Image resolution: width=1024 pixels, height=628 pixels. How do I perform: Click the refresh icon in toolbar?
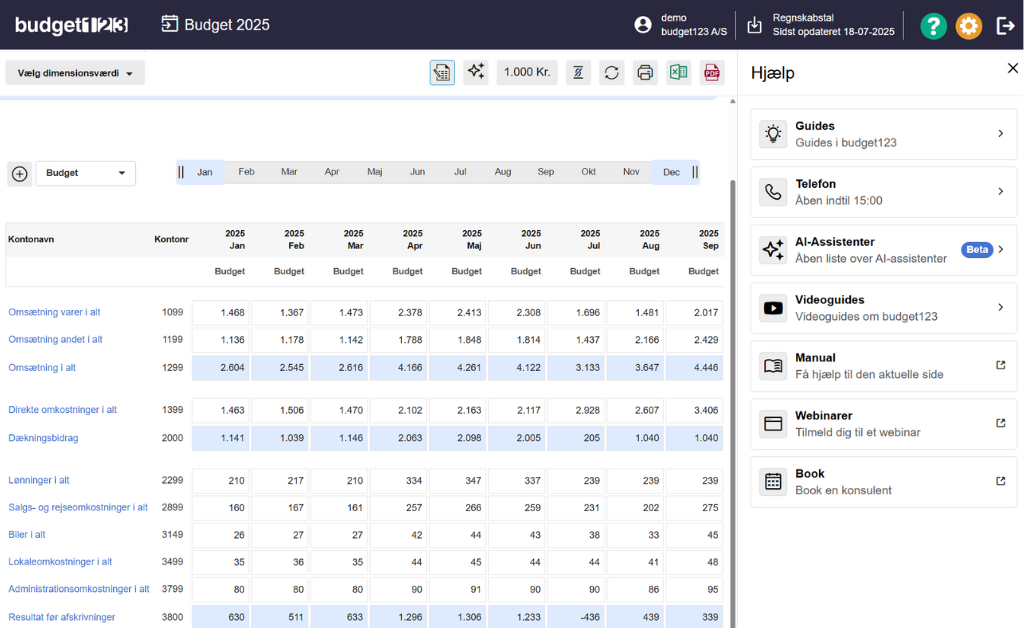pos(611,72)
